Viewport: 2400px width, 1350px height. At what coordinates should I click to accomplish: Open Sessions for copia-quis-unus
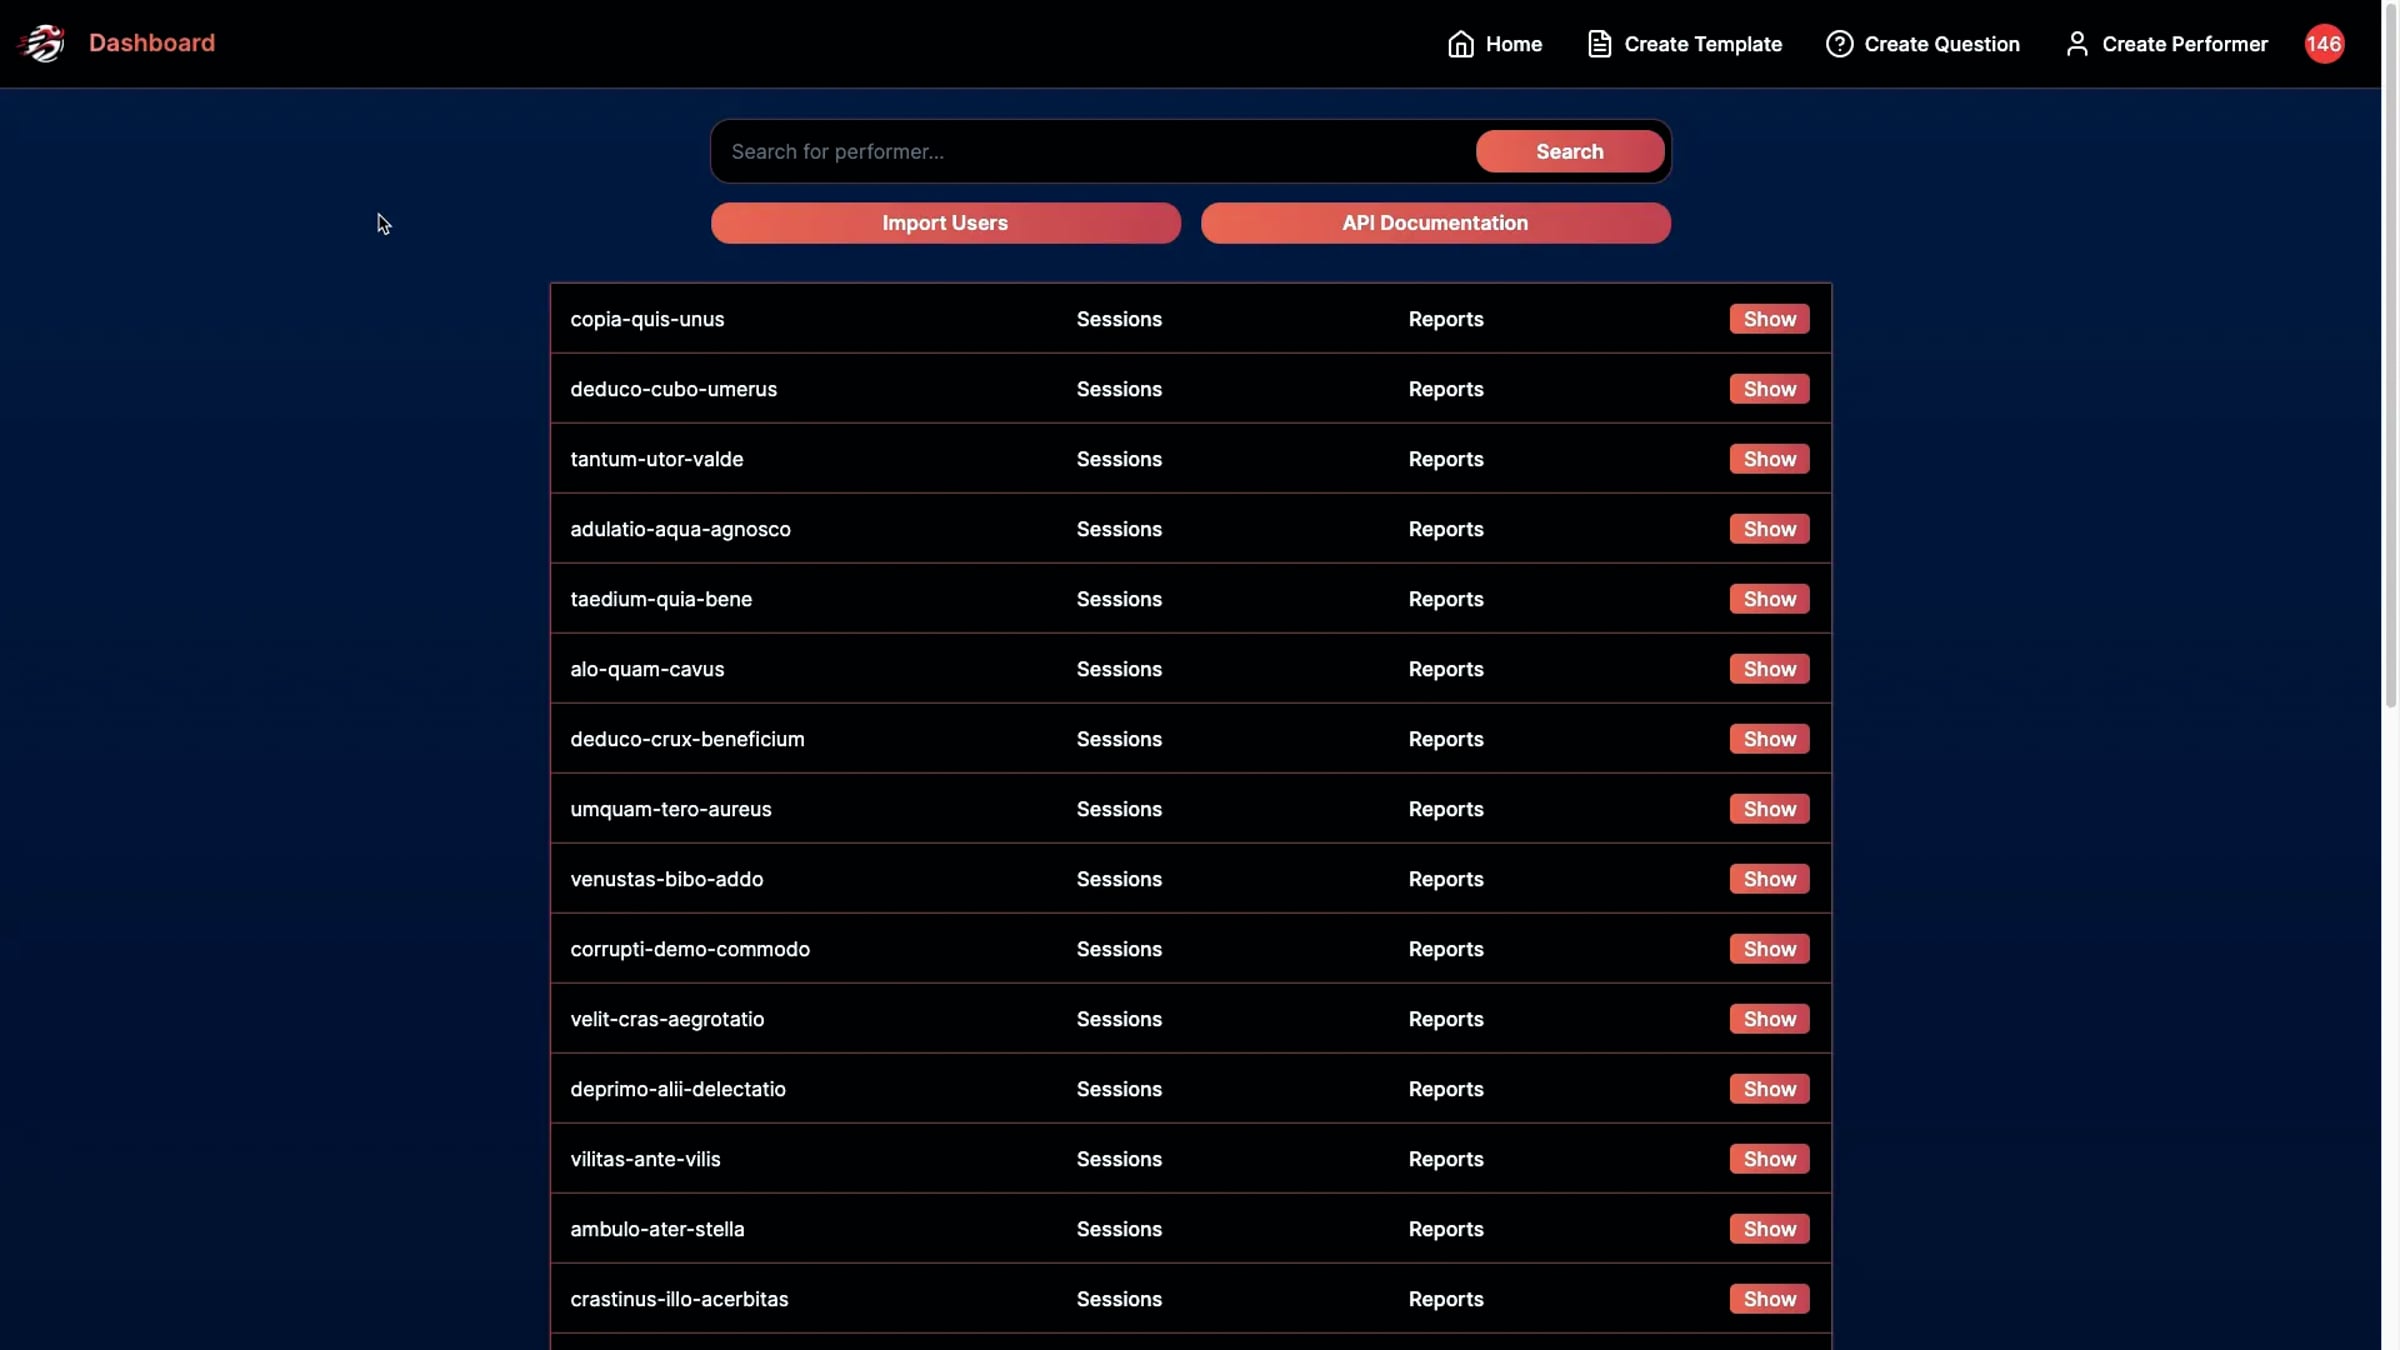(x=1119, y=319)
